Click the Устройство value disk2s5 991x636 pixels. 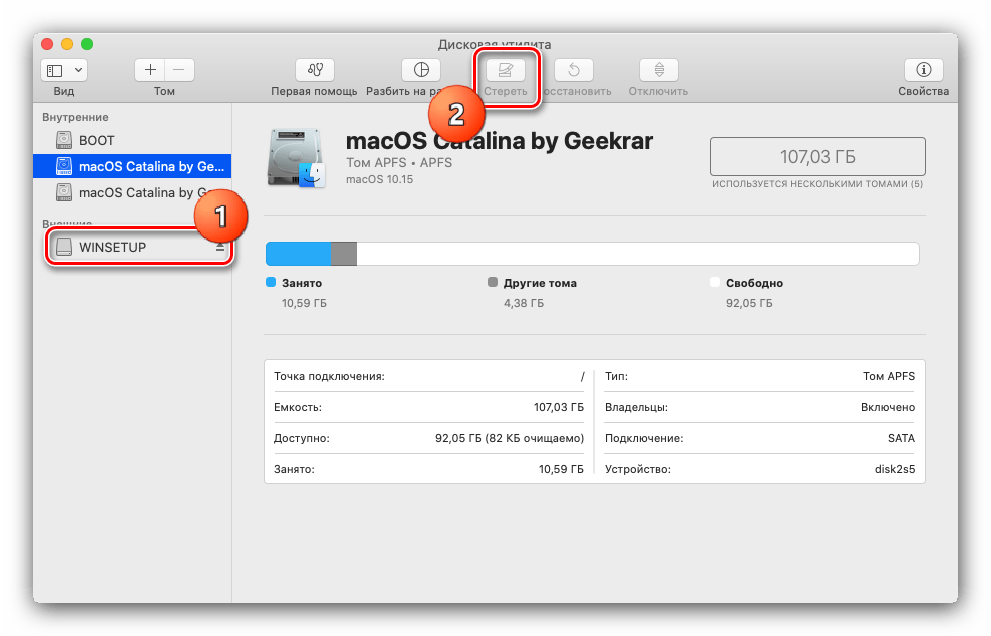point(895,469)
